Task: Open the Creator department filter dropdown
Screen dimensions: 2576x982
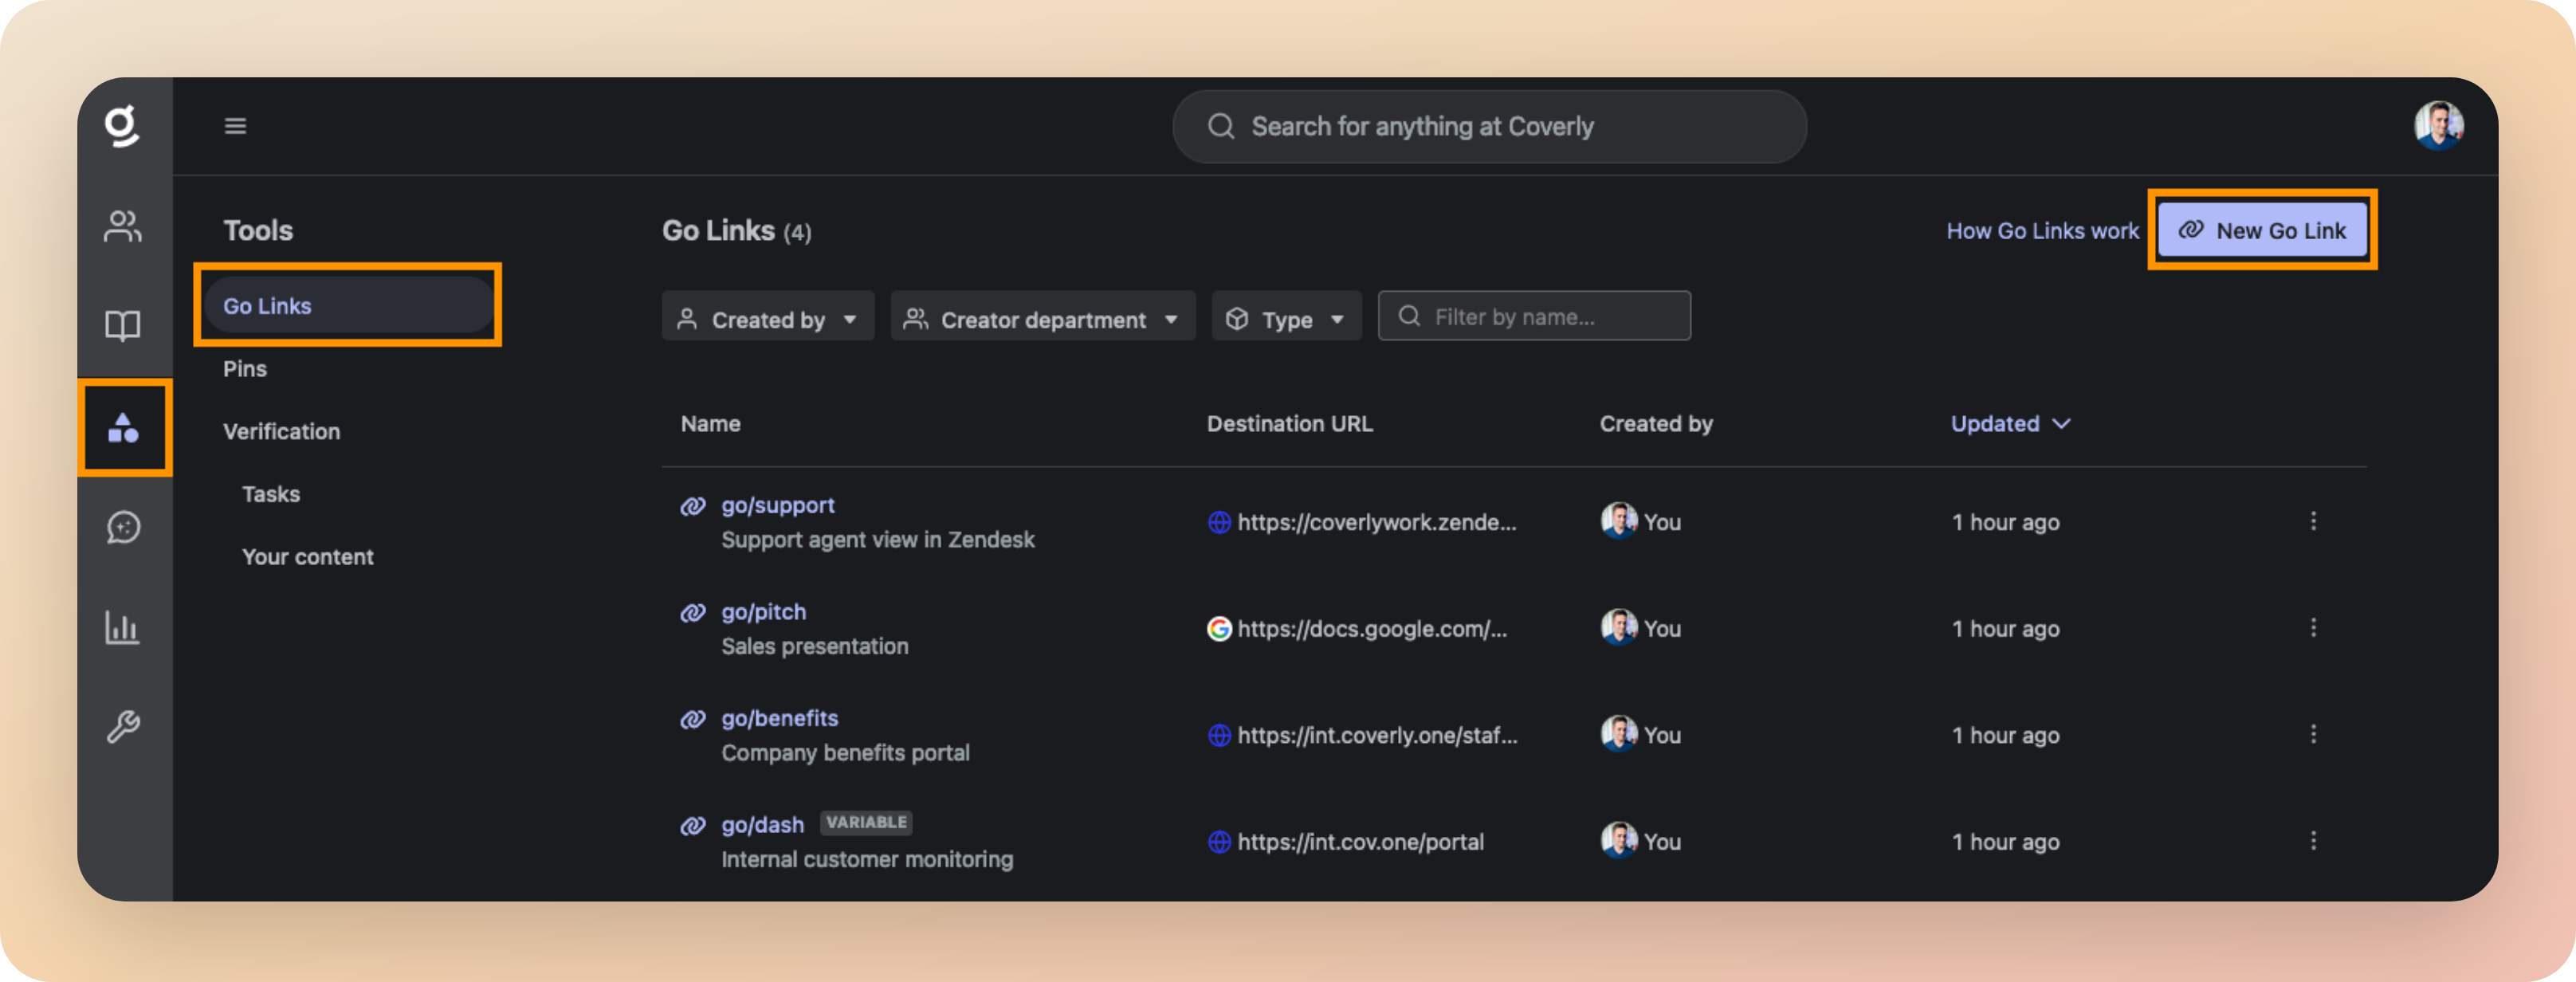Action: [1042, 318]
